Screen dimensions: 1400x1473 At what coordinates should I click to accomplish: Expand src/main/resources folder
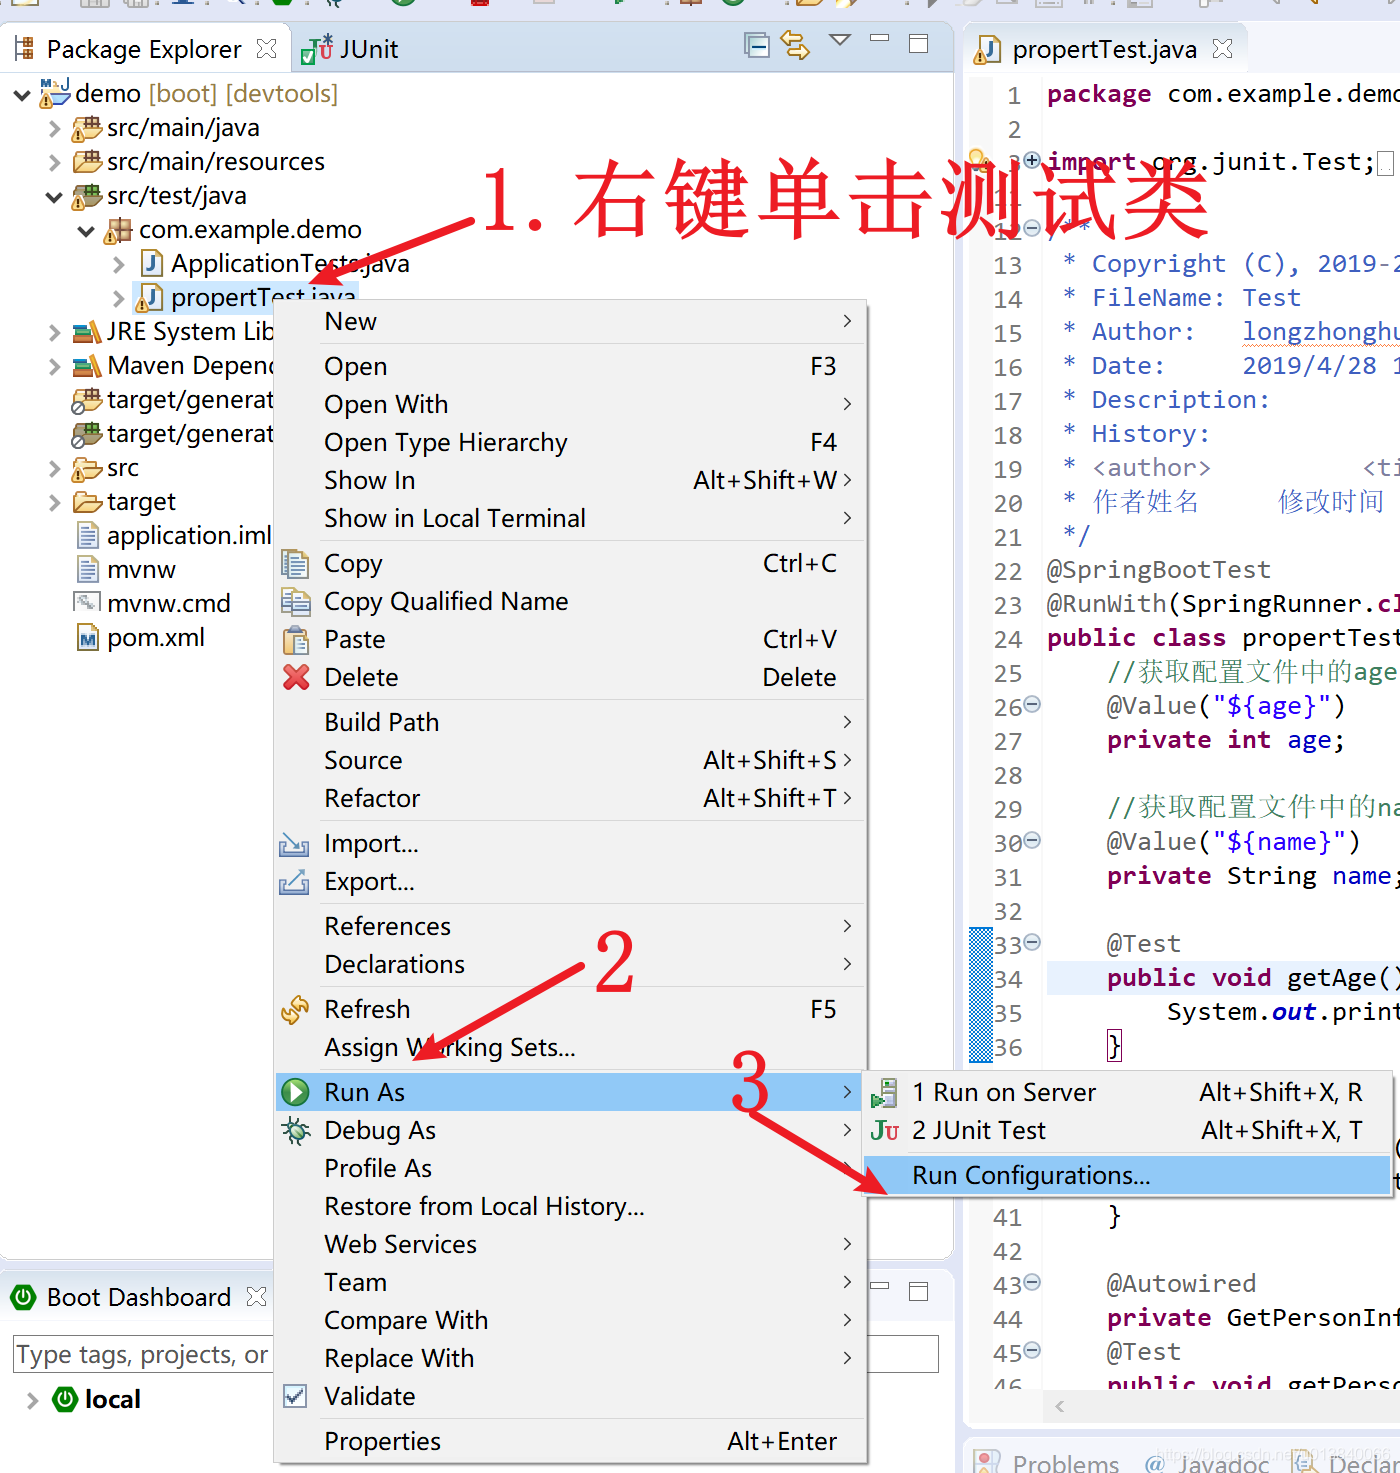tap(55, 163)
